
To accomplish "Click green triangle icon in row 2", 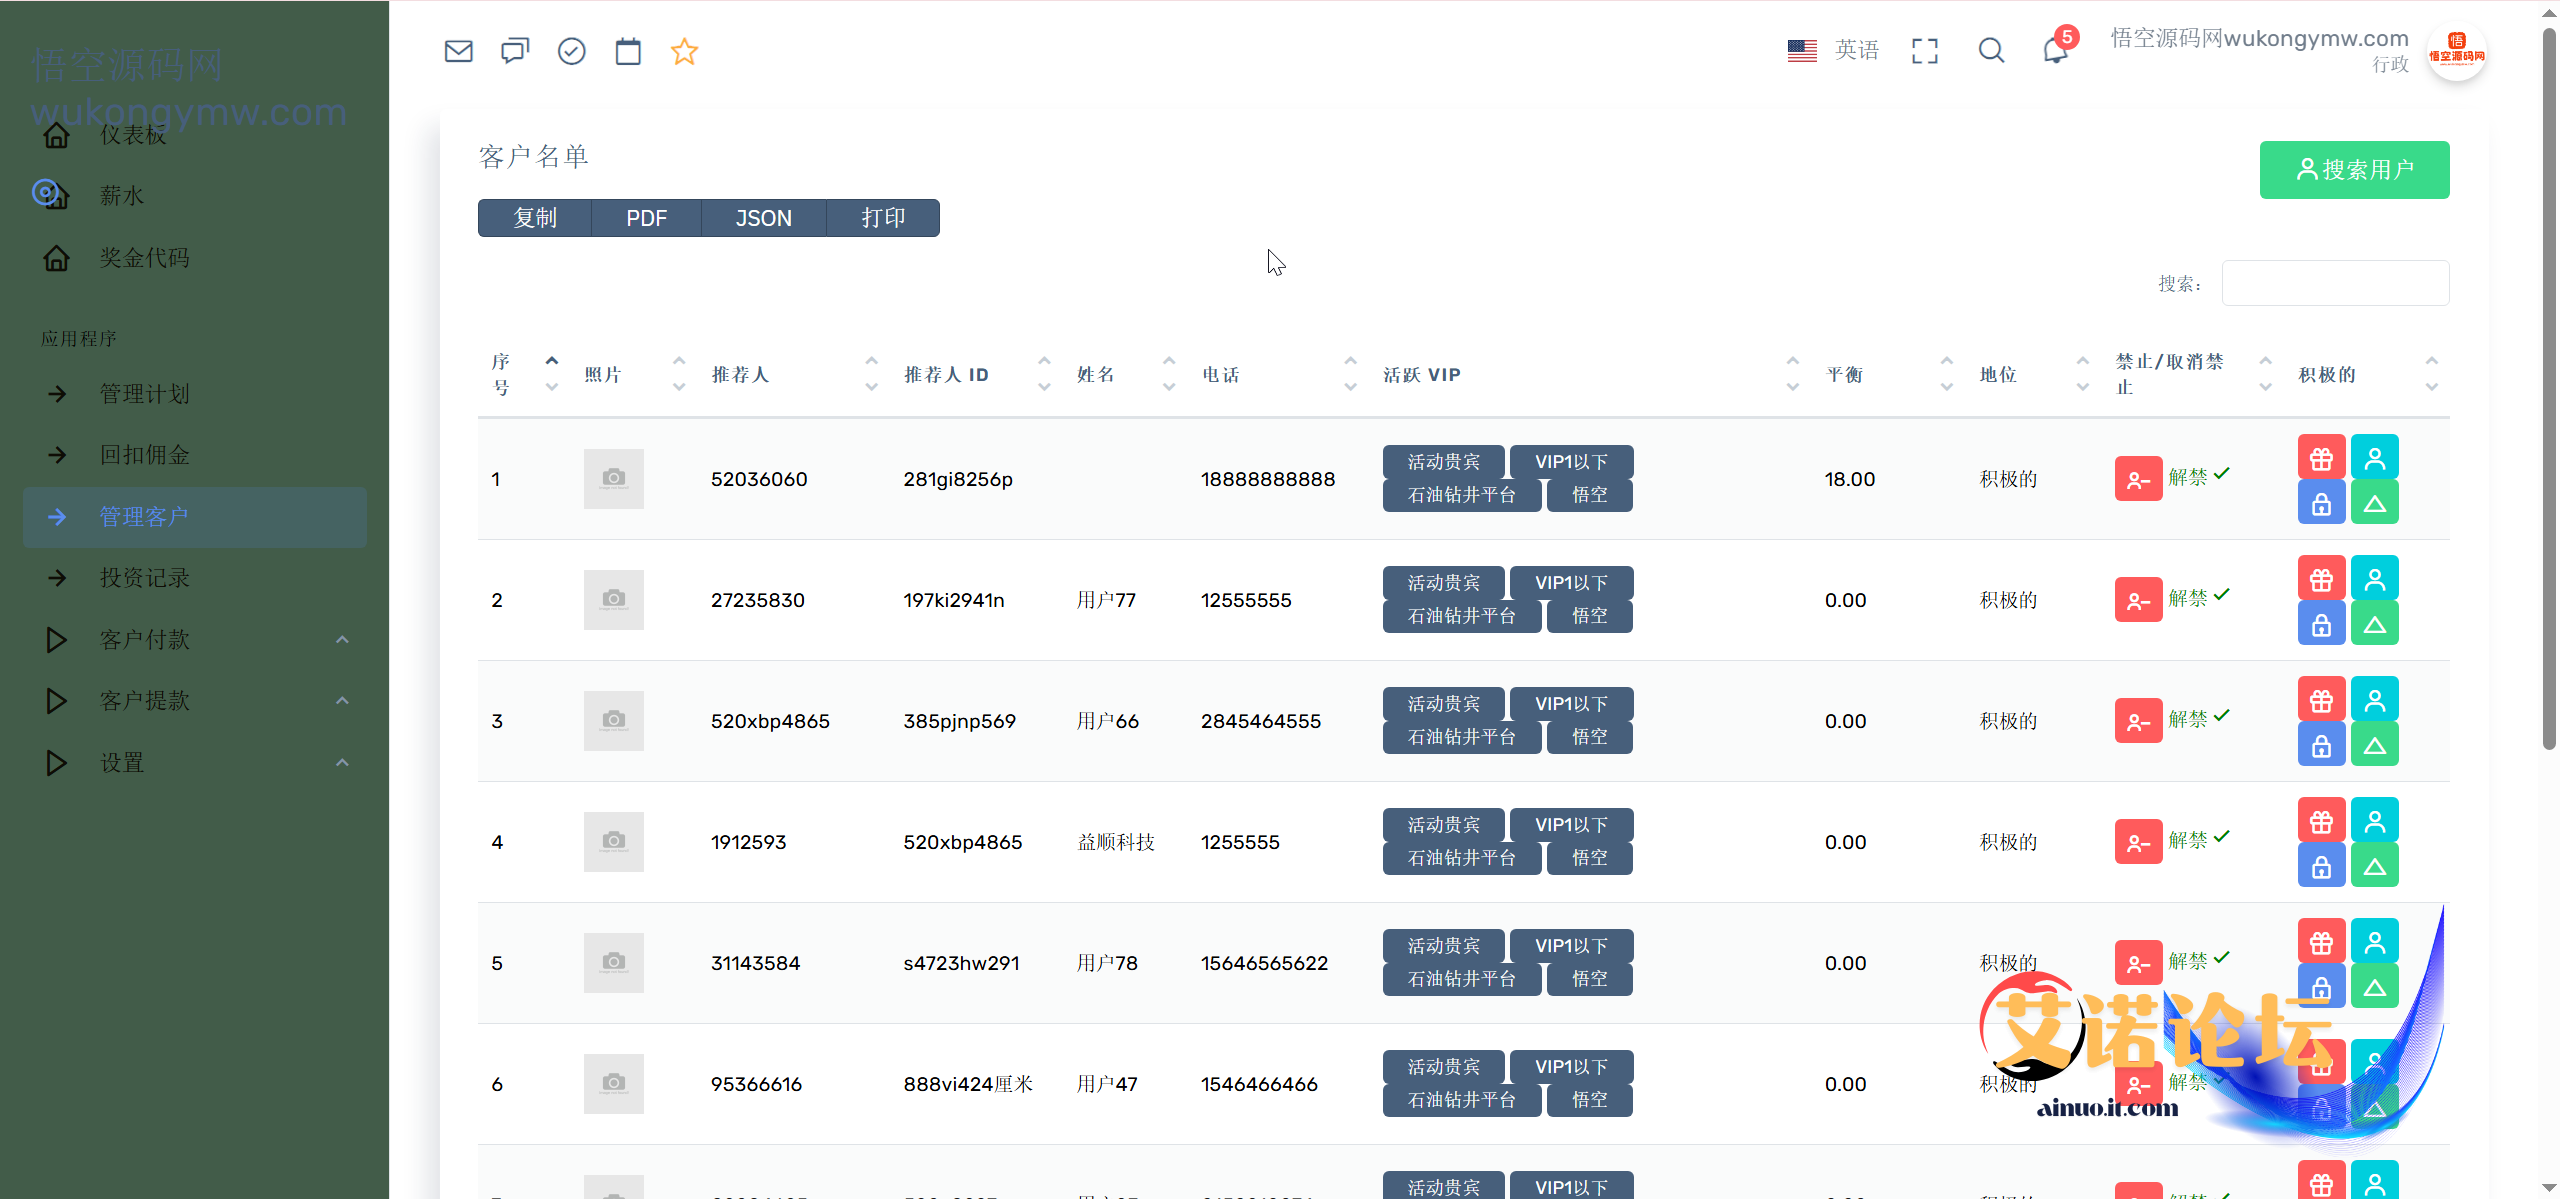I will pyautogui.click(x=2374, y=624).
